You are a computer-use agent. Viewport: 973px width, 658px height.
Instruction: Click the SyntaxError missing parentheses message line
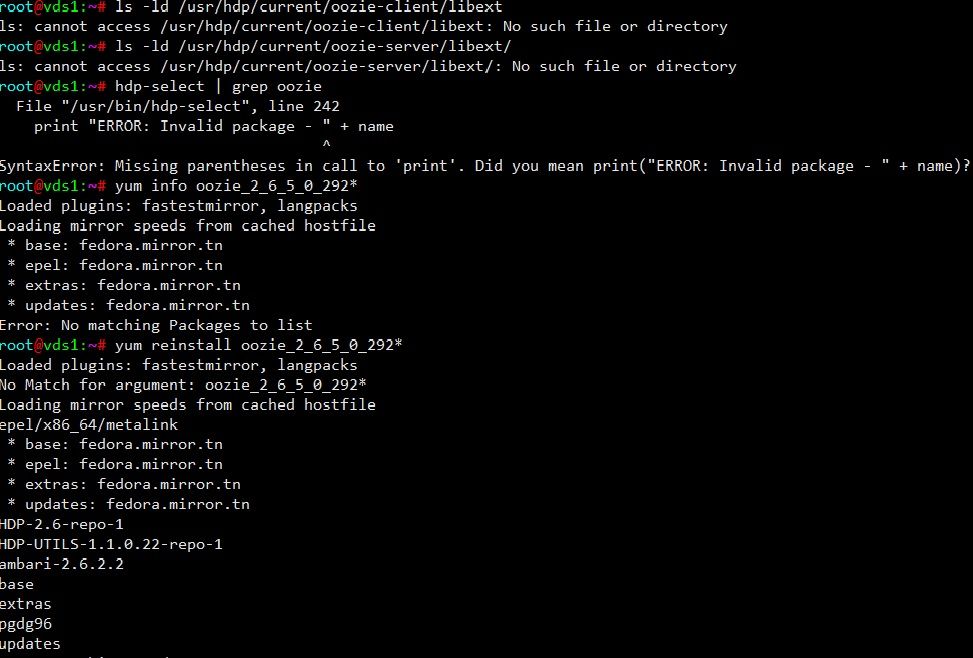coord(485,166)
